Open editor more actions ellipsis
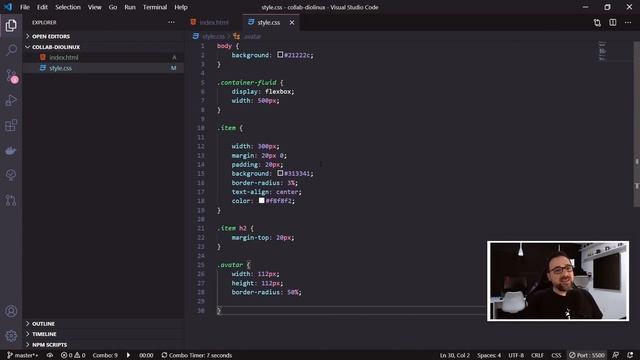 [x=628, y=22]
